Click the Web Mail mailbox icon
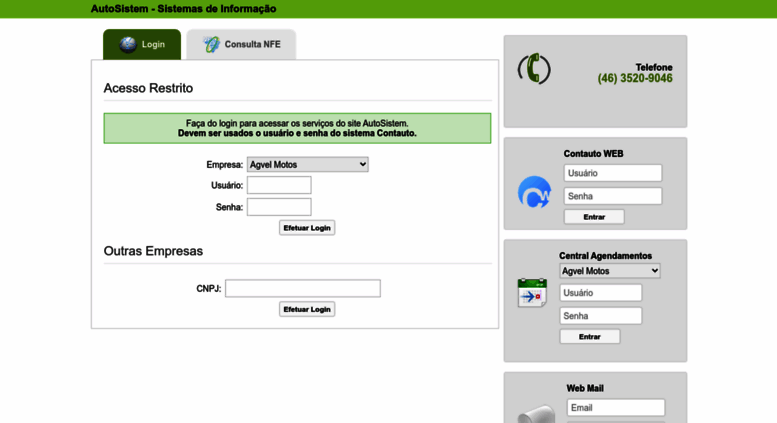This screenshot has height=423, width=777. coord(536,414)
